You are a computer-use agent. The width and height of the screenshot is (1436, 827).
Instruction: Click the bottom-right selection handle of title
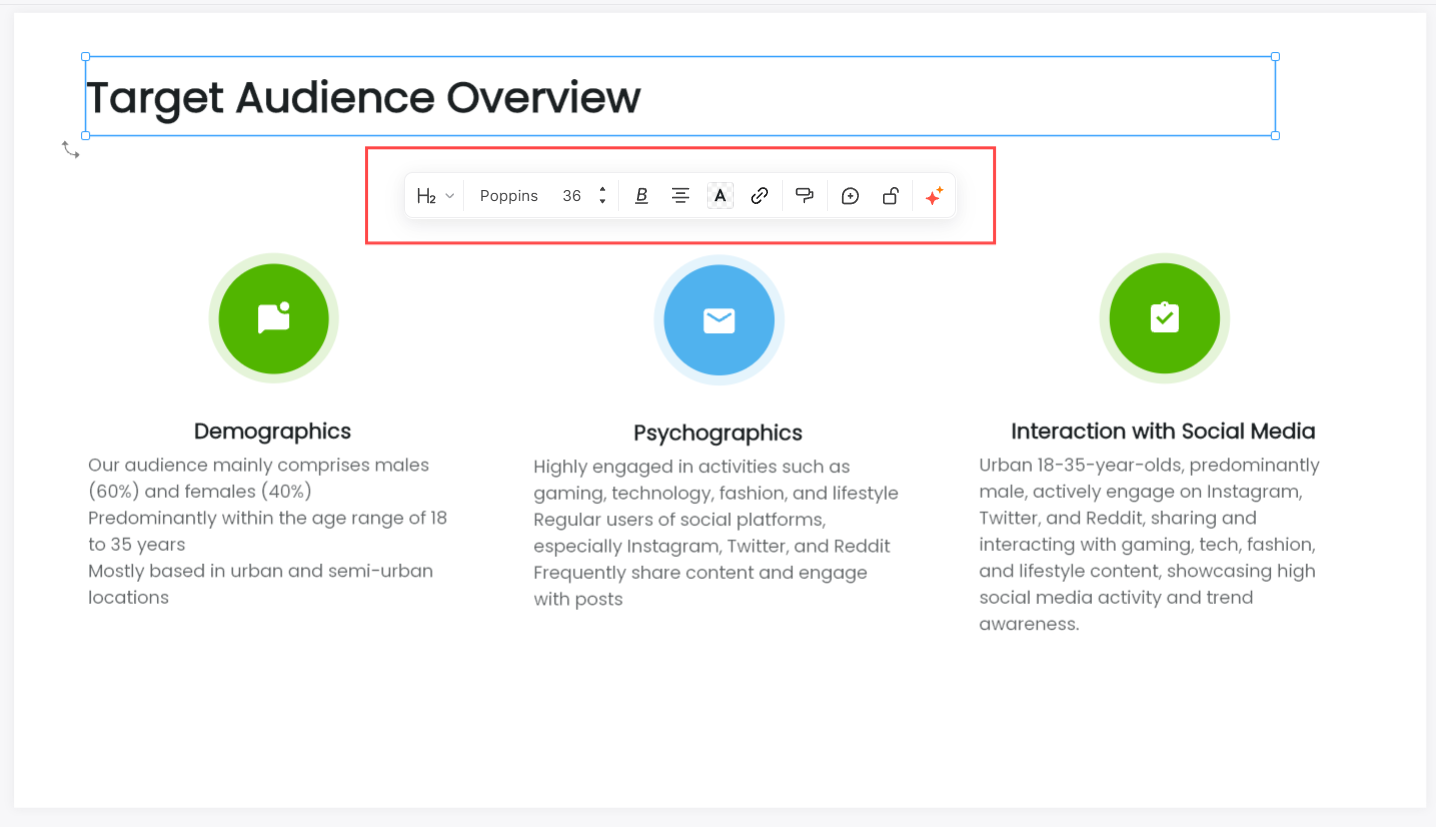1275,135
